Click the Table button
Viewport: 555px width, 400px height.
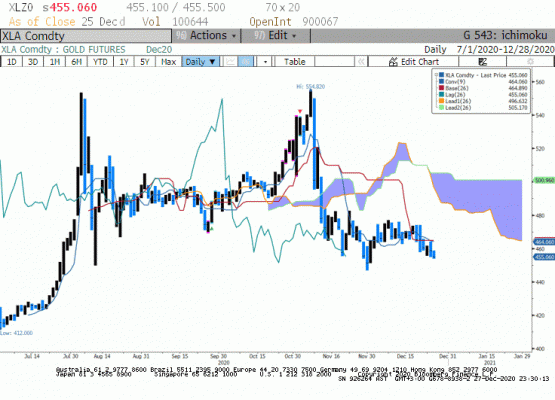[x=294, y=62]
